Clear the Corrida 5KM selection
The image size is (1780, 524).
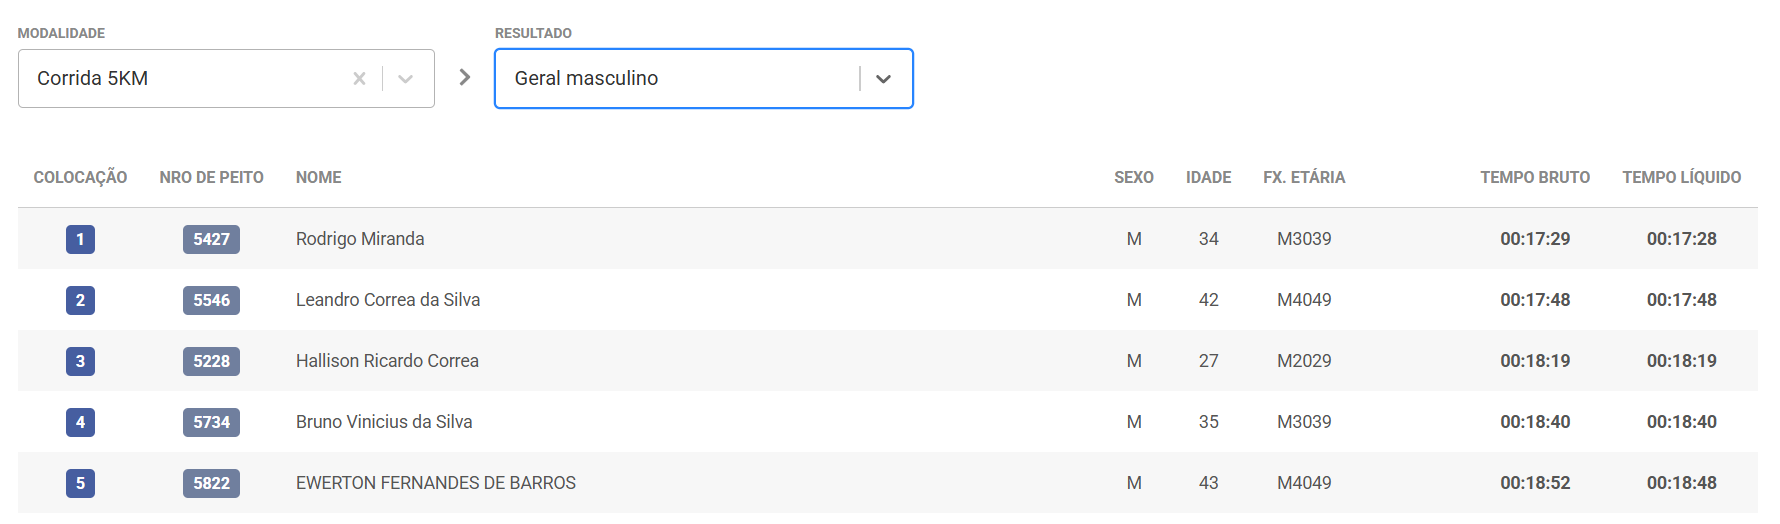[x=359, y=78]
